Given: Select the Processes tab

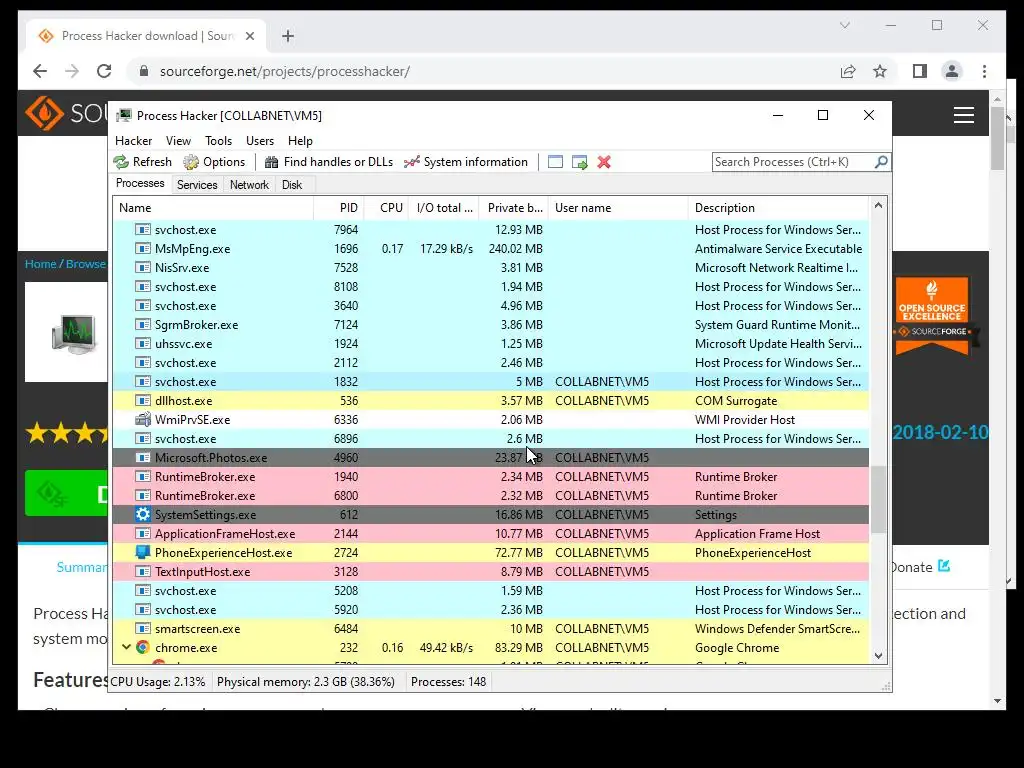Looking at the screenshot, I should pyautogui.click(x=140, y=184).
